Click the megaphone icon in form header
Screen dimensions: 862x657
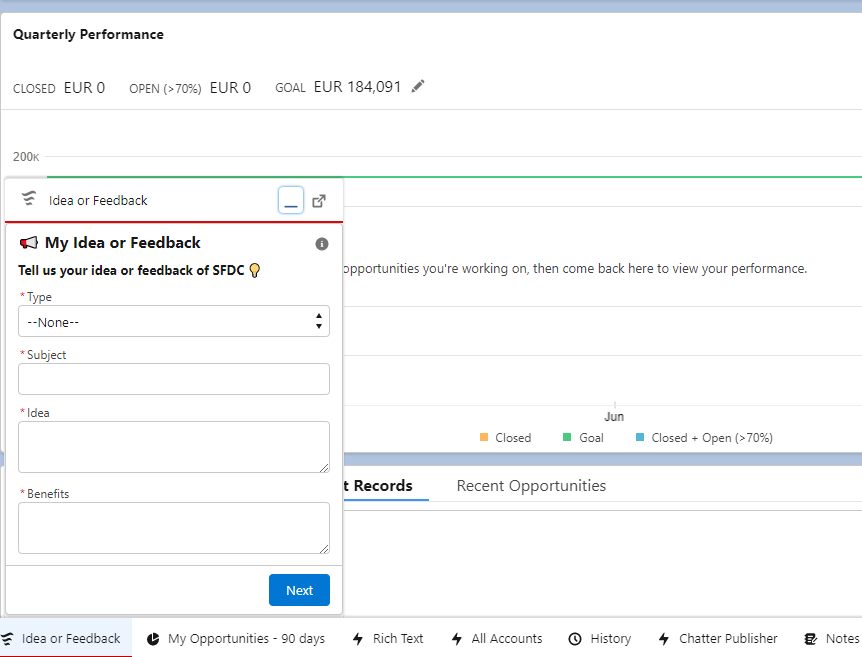29,242
